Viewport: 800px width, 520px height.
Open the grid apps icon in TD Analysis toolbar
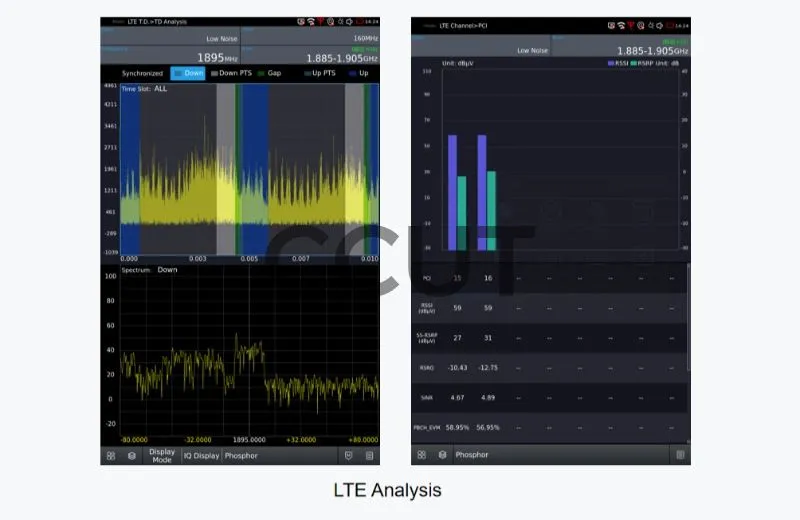click(111, 456)
